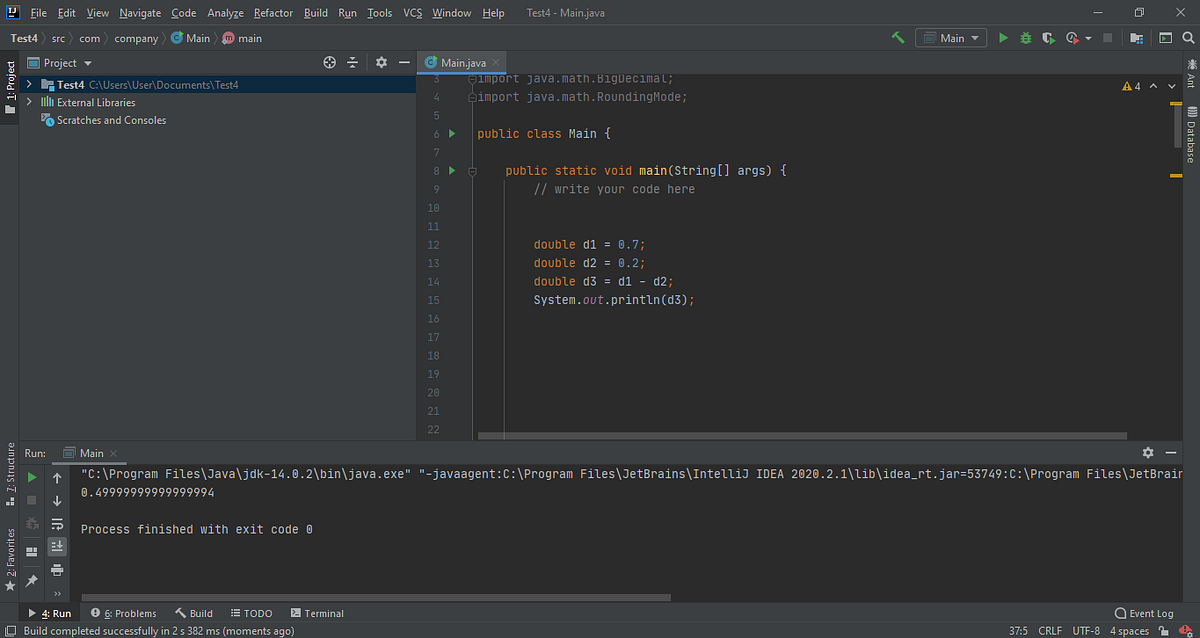Print the console output
Screen dimensions: 1200x638
coord(57,570)
